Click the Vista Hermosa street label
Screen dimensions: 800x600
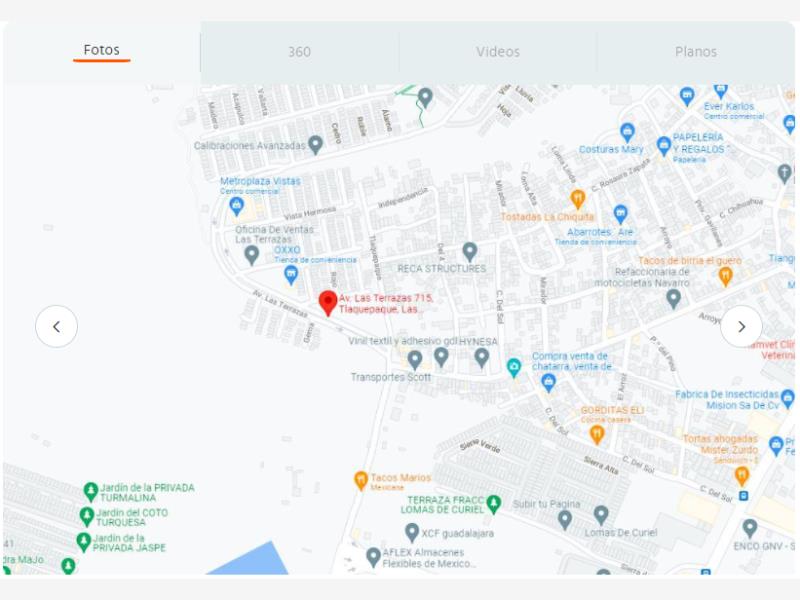(x=310, y=212)
